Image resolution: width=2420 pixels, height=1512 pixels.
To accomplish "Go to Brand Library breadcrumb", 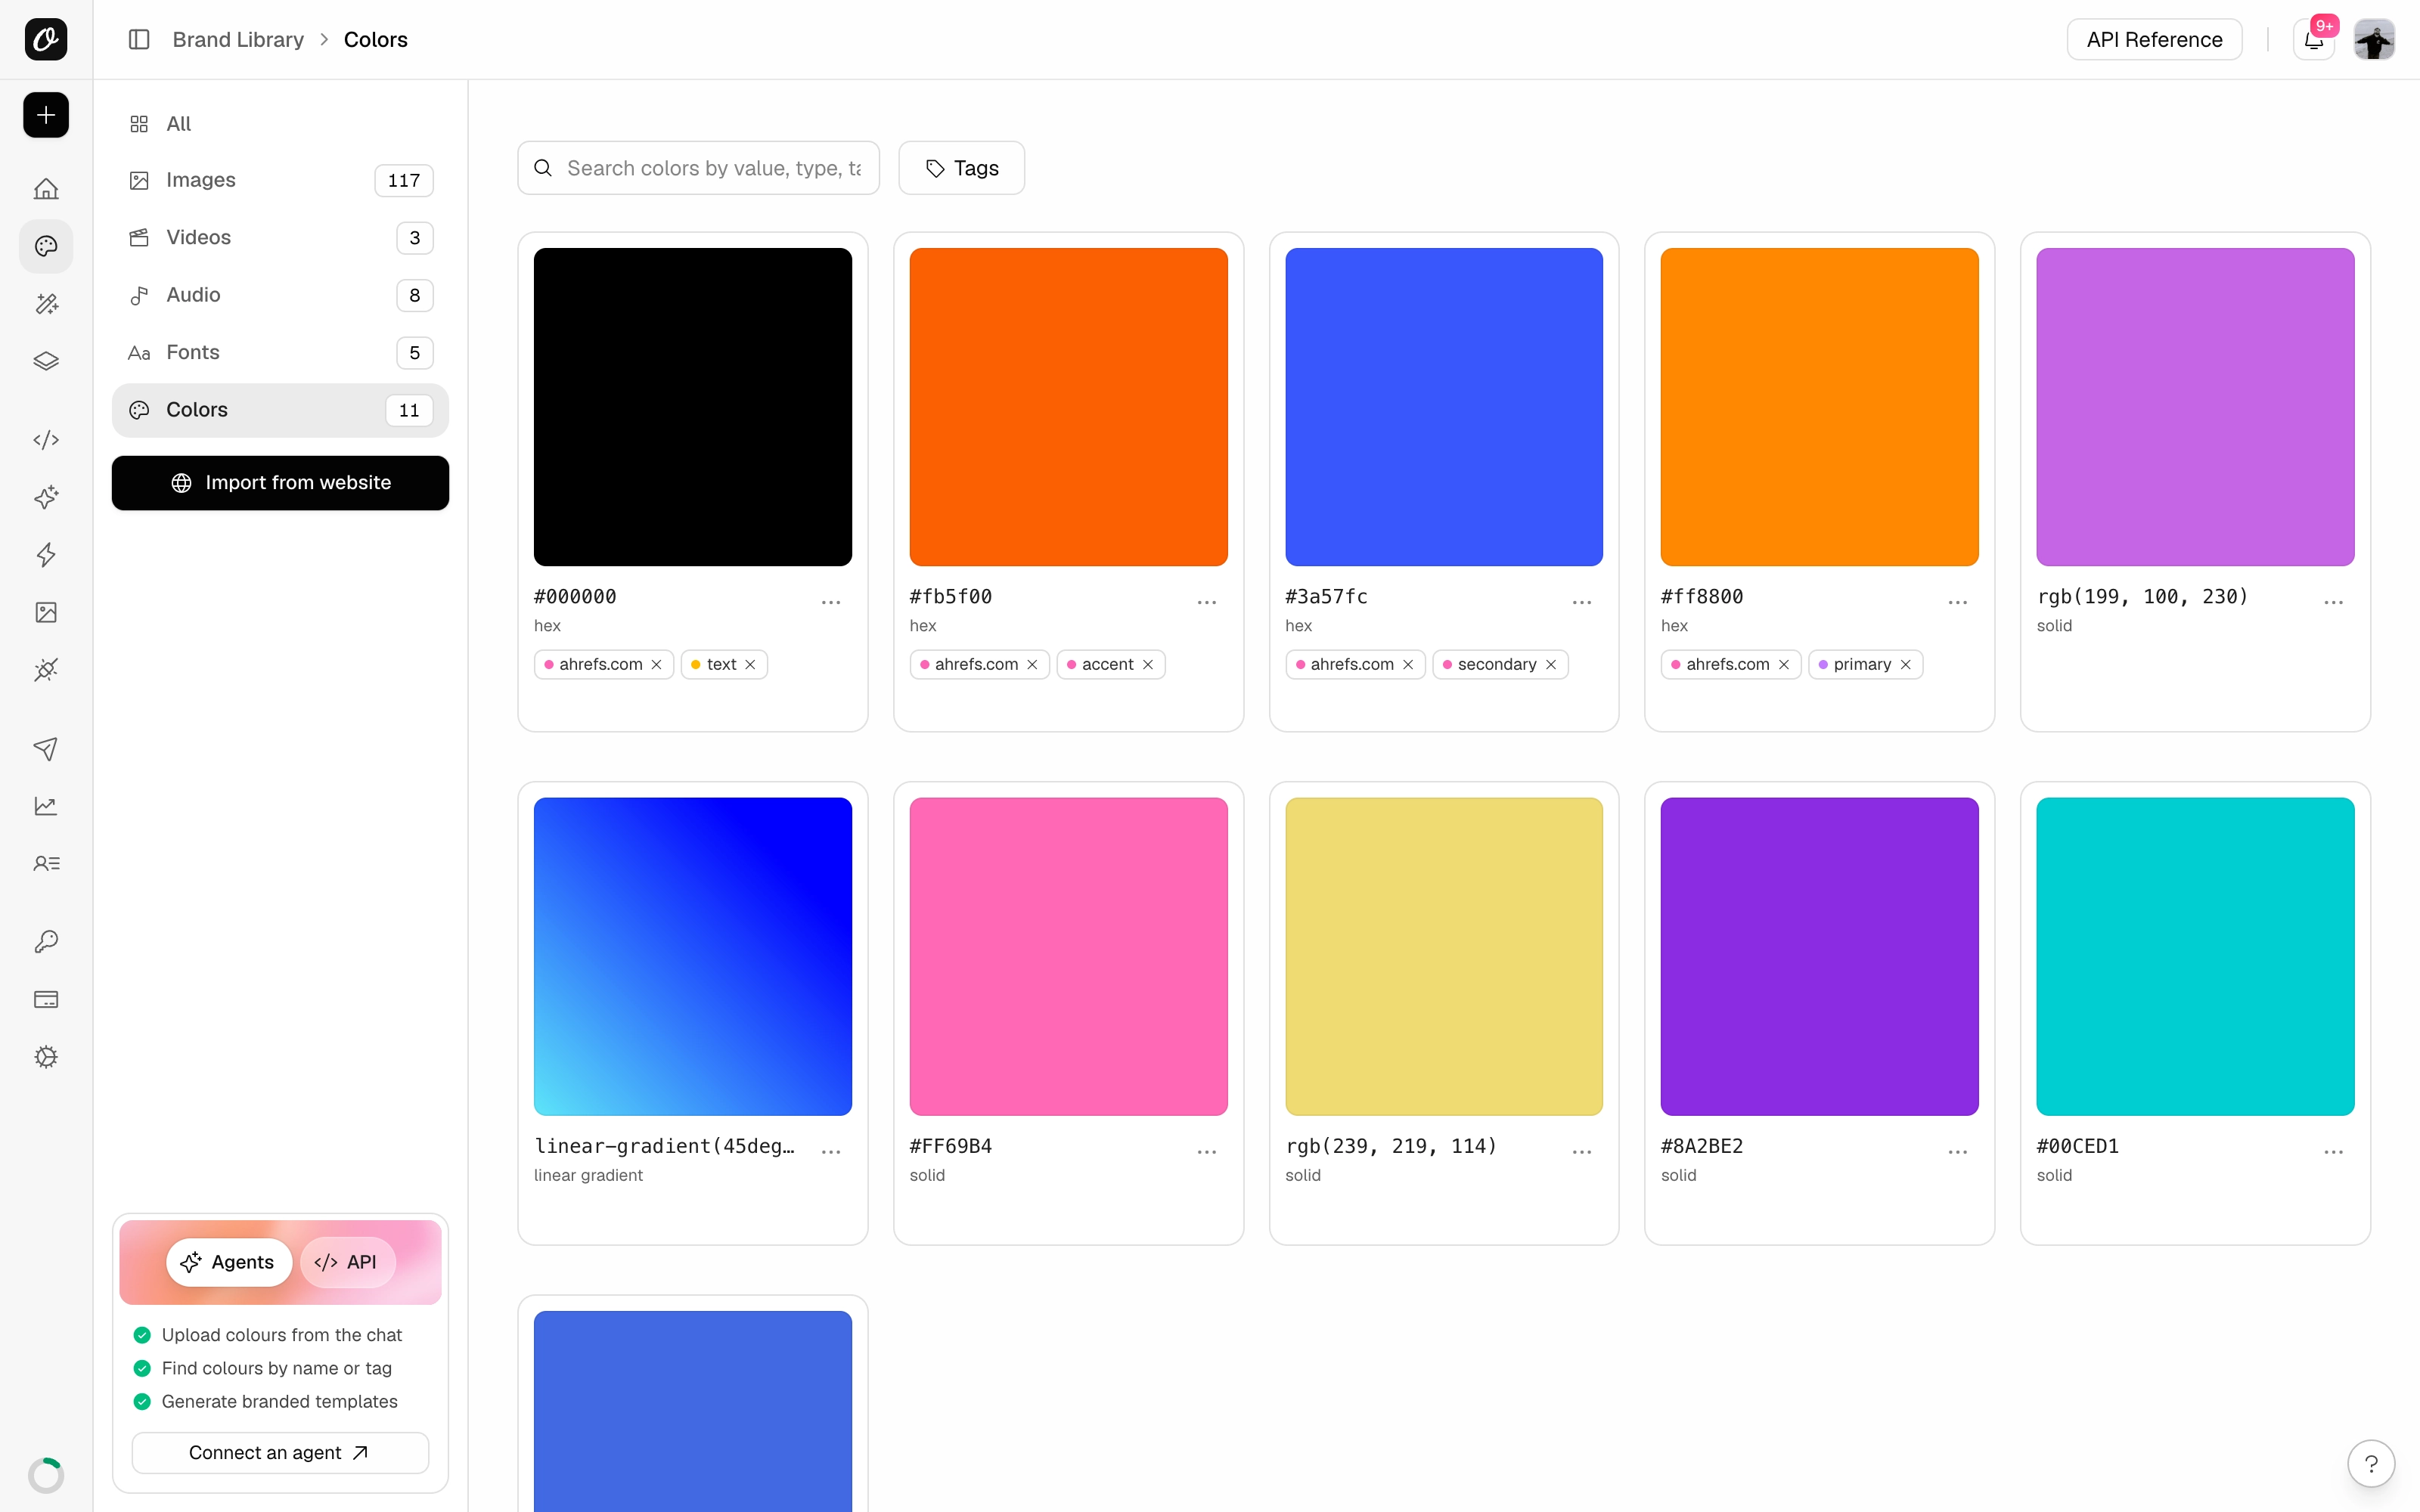I will [x=238, y=39].
